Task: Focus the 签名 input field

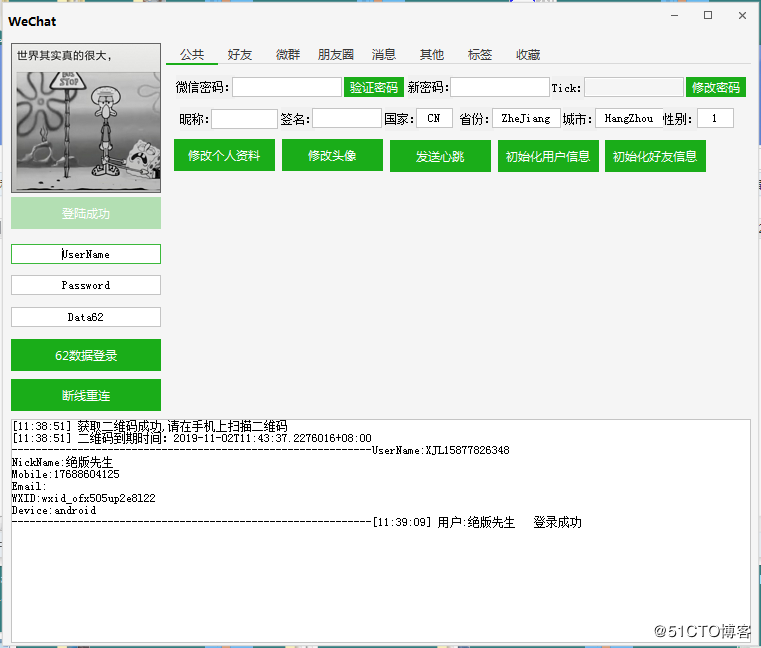Action: pyautogui.click(x=347, y=118)
